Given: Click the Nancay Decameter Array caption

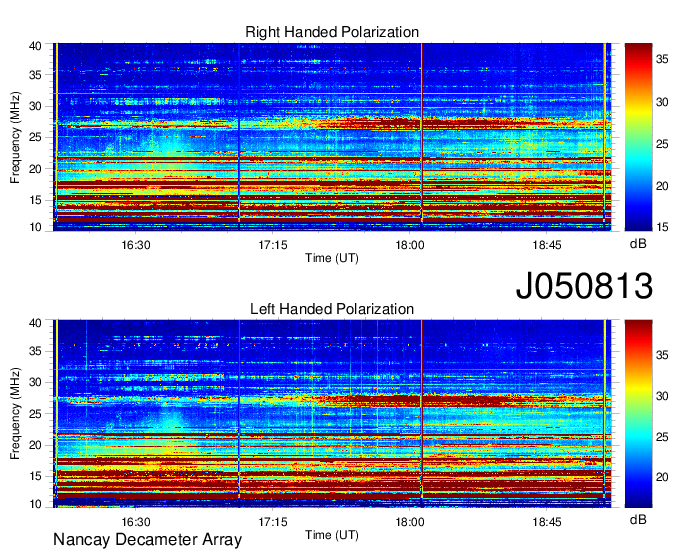Looking at the screenshot, I should (147, 540).
